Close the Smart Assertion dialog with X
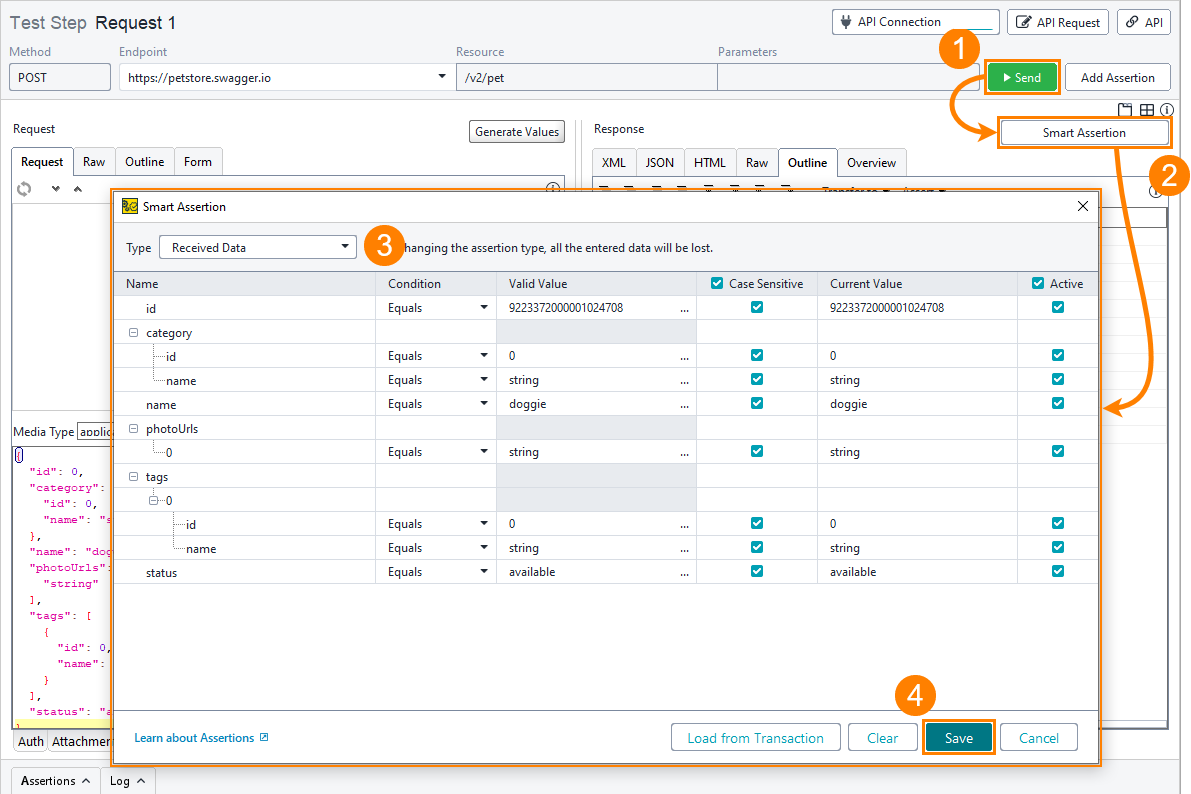This screenshot has height=794, width=1191. pos(1082,206)
